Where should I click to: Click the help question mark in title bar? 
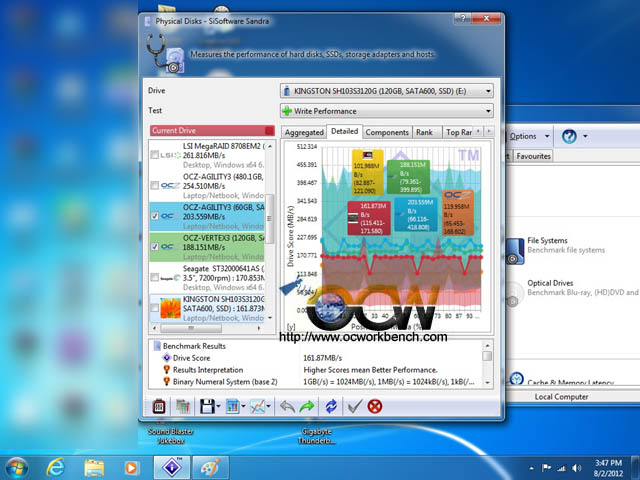point(462,19)
